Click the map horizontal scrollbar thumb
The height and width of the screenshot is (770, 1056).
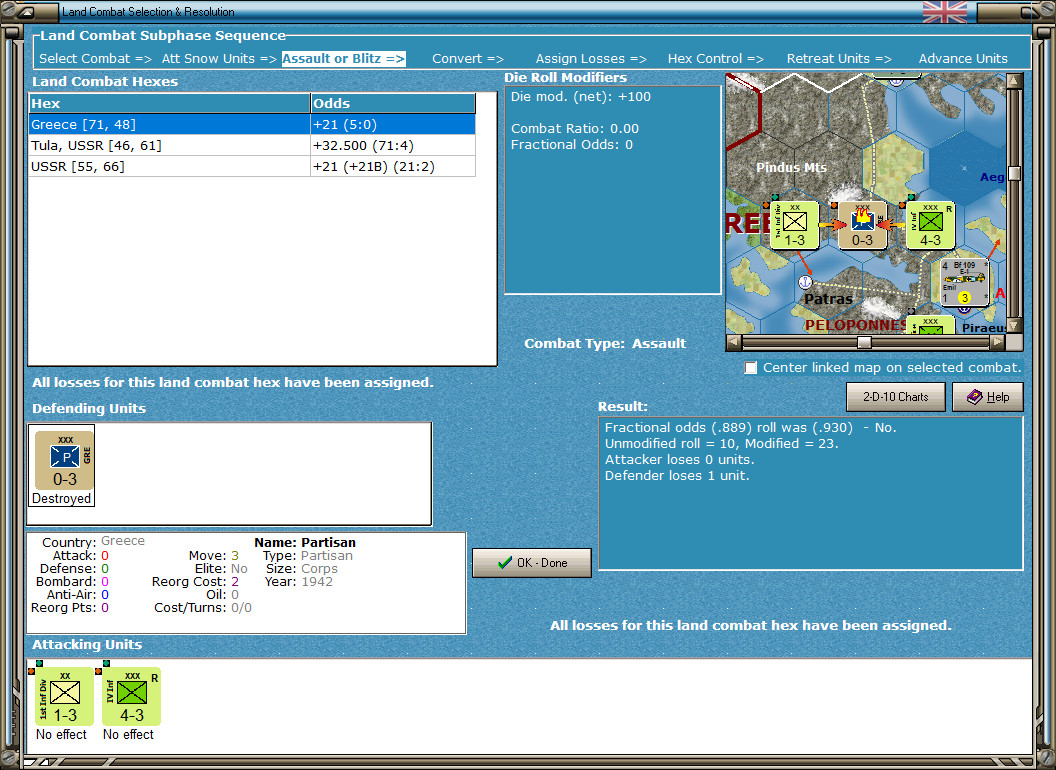point(864,342)
